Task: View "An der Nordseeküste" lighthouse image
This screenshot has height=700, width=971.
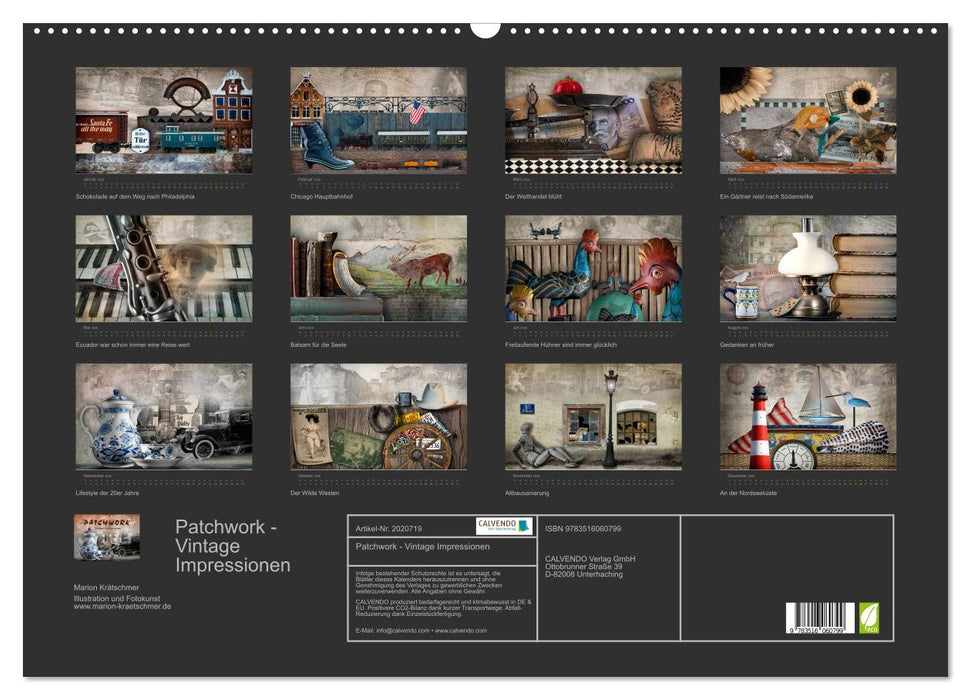Action: click(810, 418)
